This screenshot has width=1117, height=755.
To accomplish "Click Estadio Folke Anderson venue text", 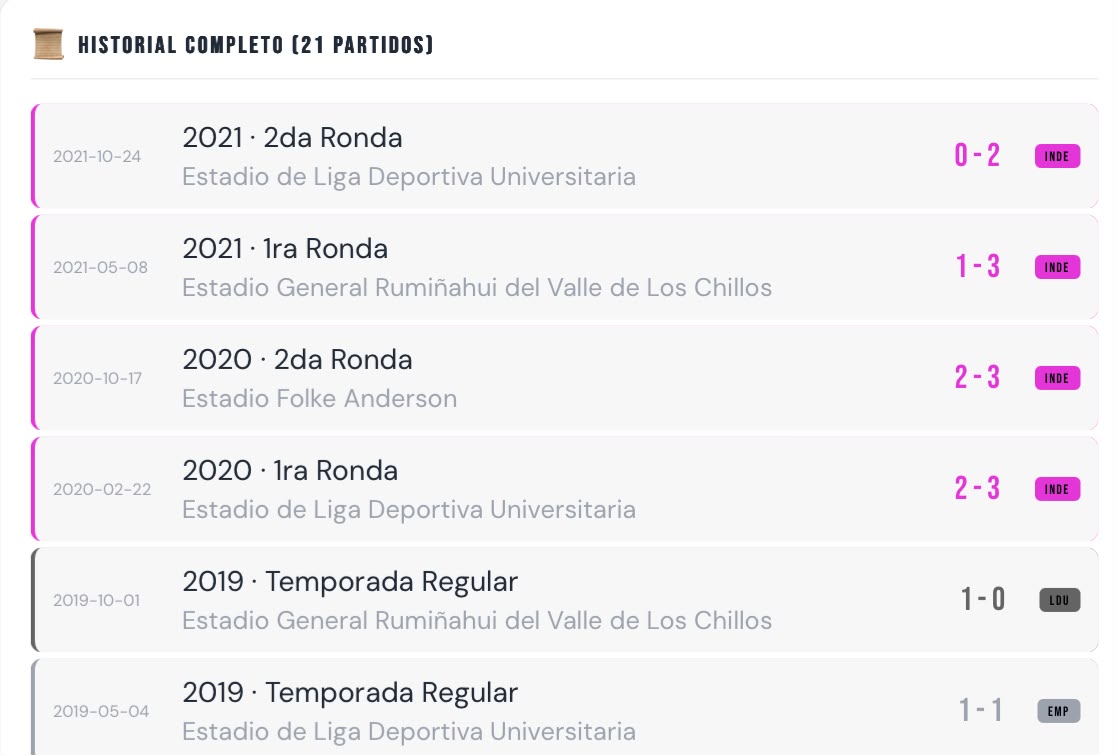I will tap(319, 399).
